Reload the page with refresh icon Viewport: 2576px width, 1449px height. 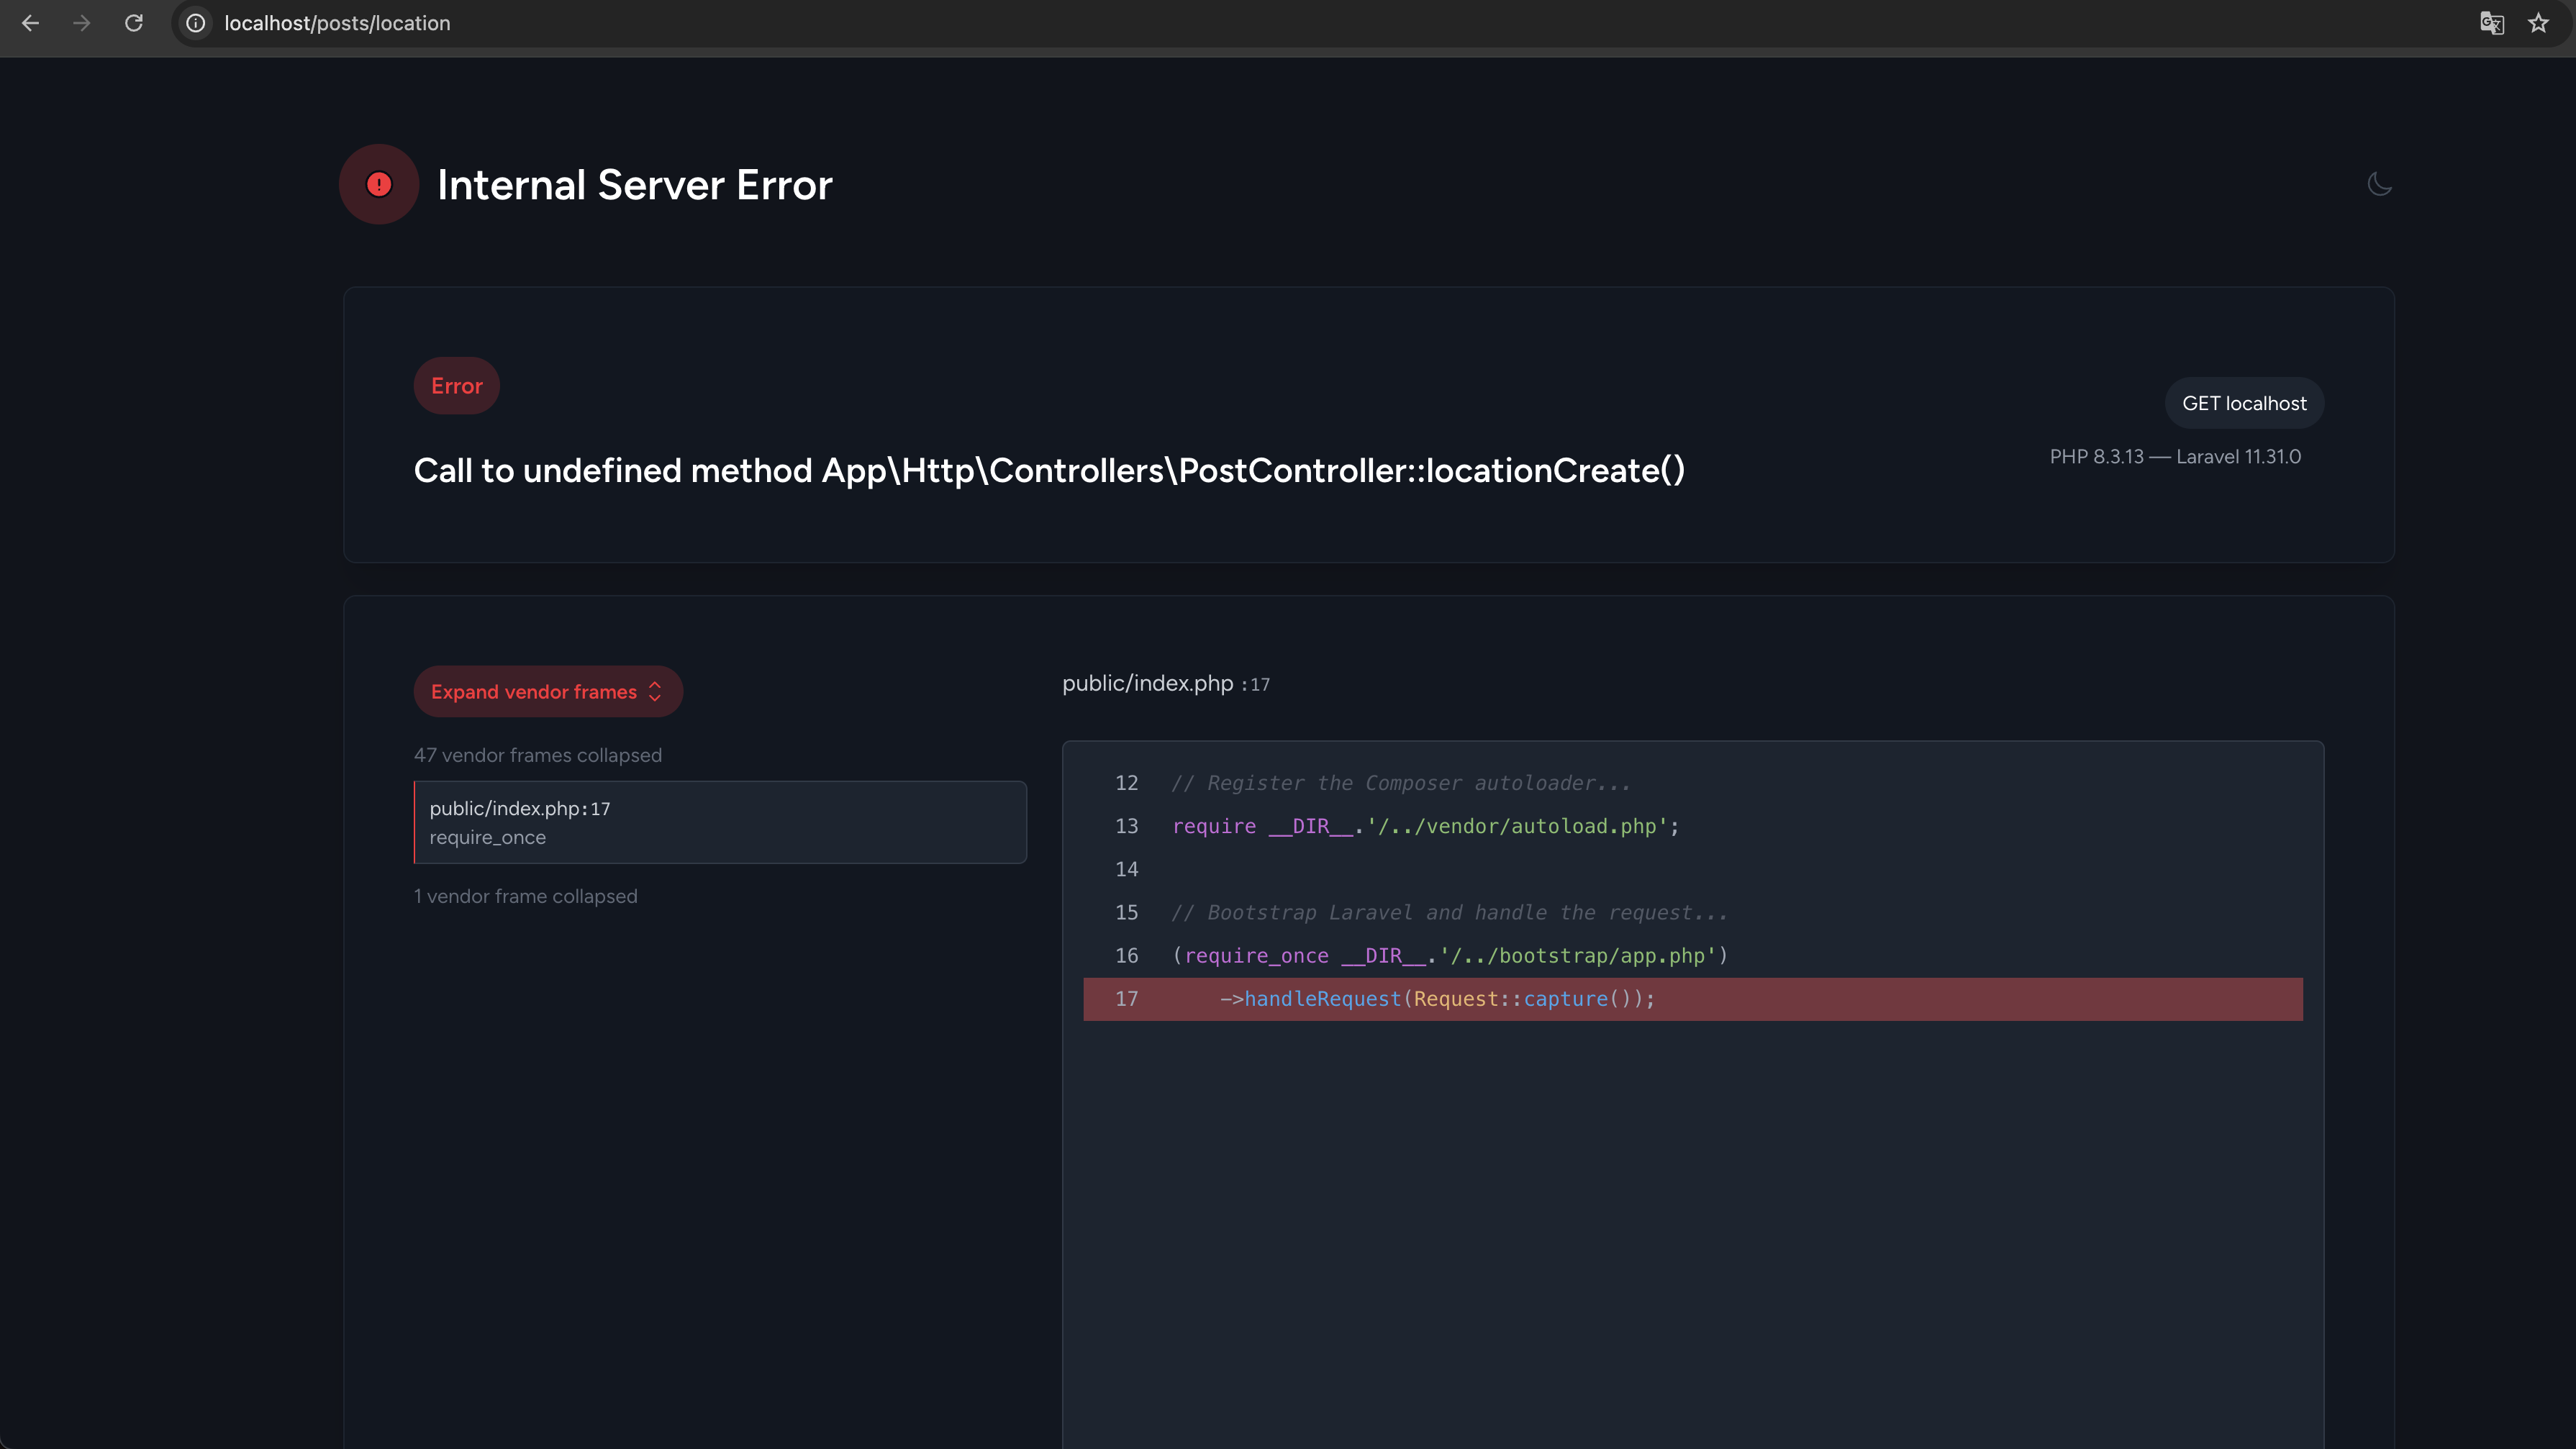(134, 23)
